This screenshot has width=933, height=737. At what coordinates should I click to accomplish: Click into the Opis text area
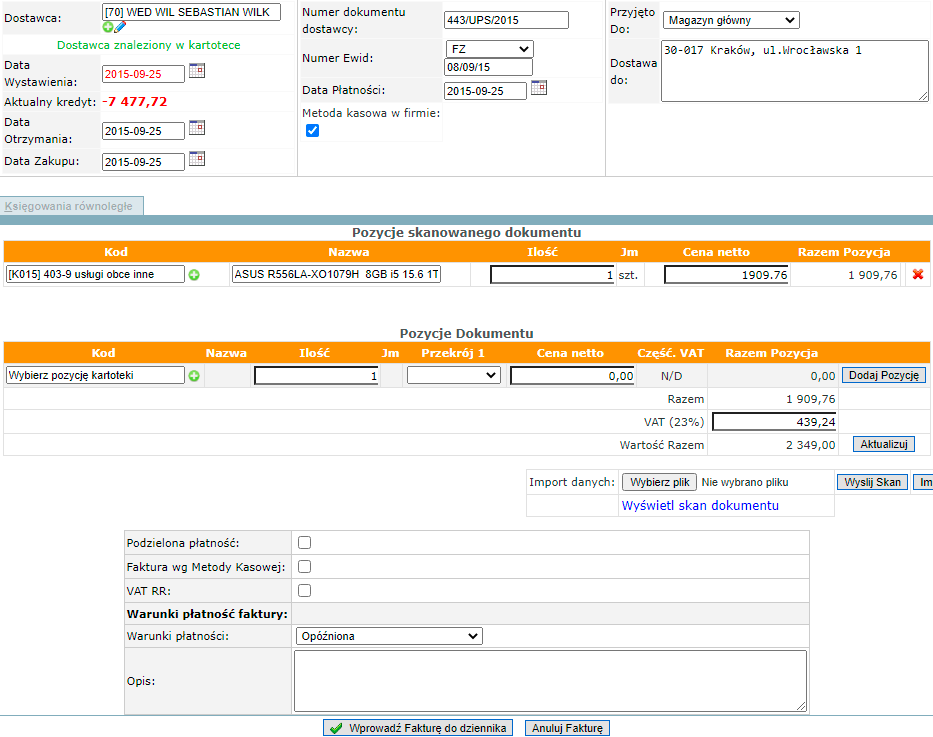(x=550, y=681)
